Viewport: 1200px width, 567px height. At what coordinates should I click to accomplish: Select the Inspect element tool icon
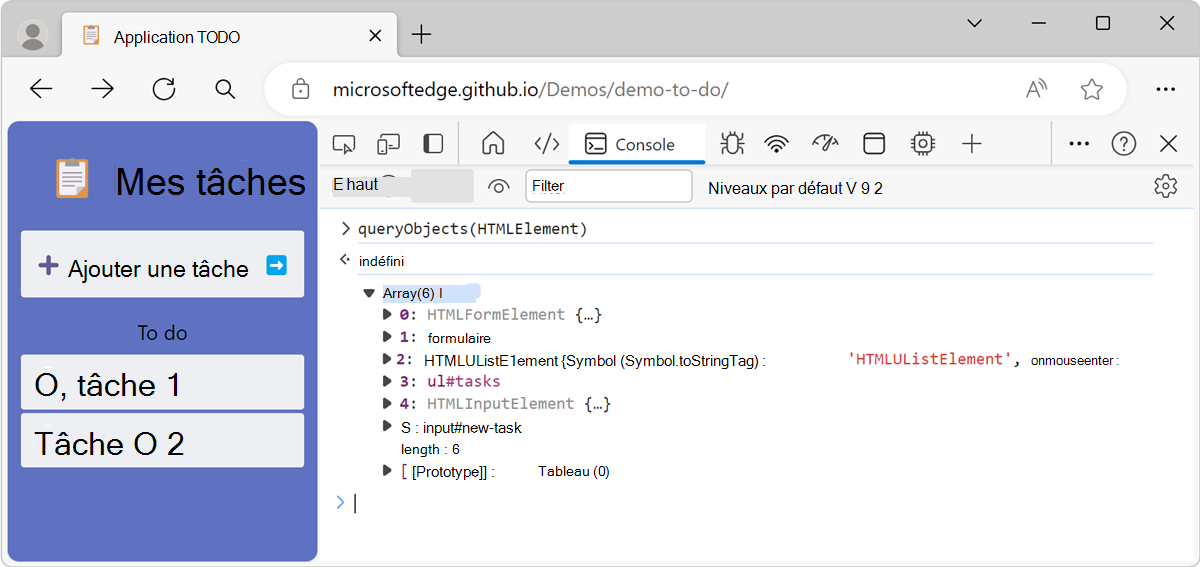coord(344,144)
